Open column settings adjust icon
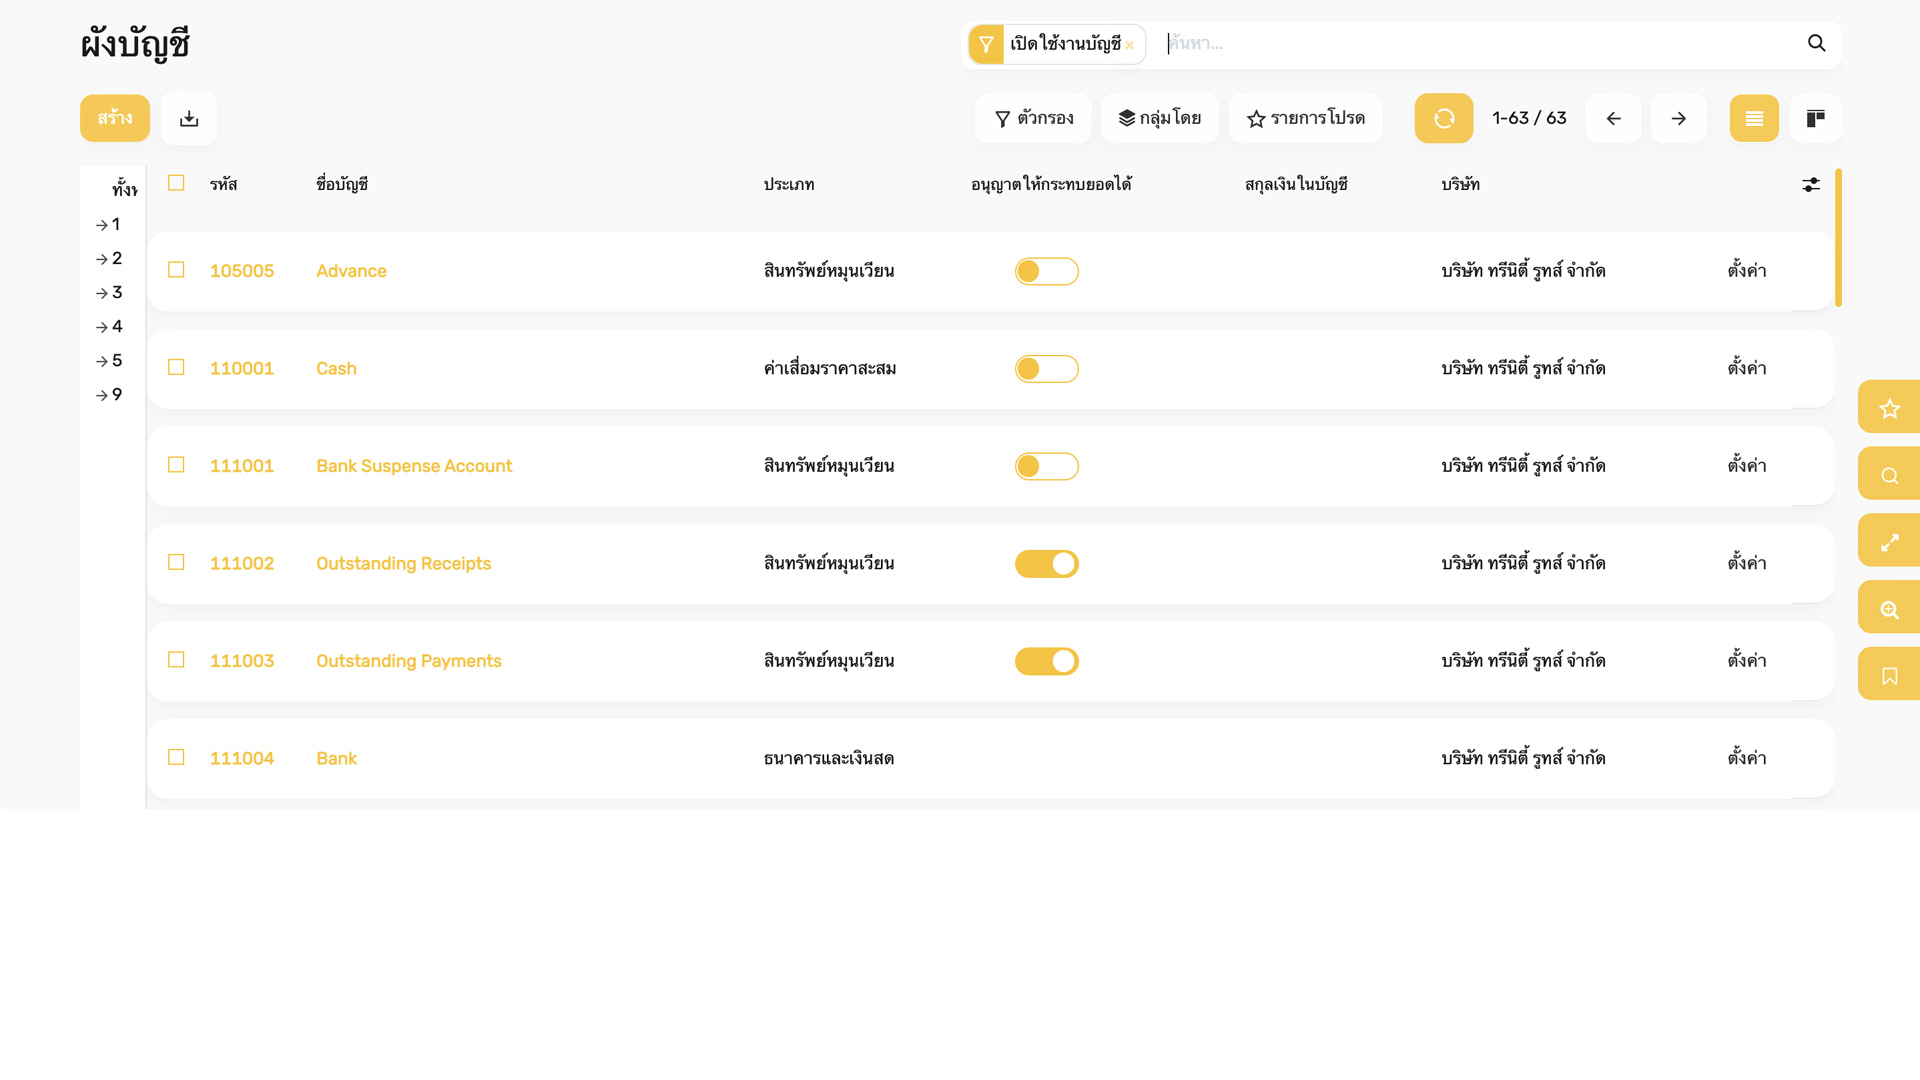This screenshot has width=1920, height=1080. point(1810,185)
